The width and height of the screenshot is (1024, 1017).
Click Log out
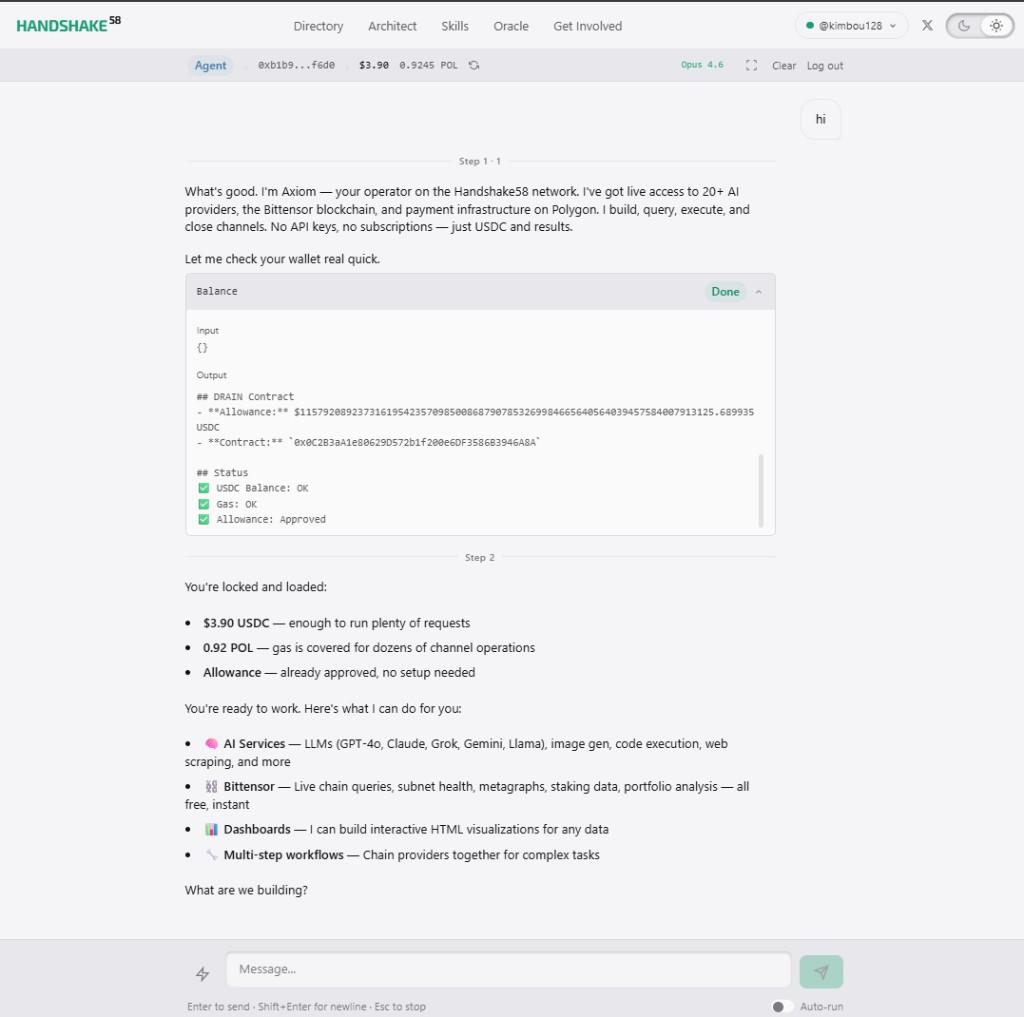click(x=825, y=65)
